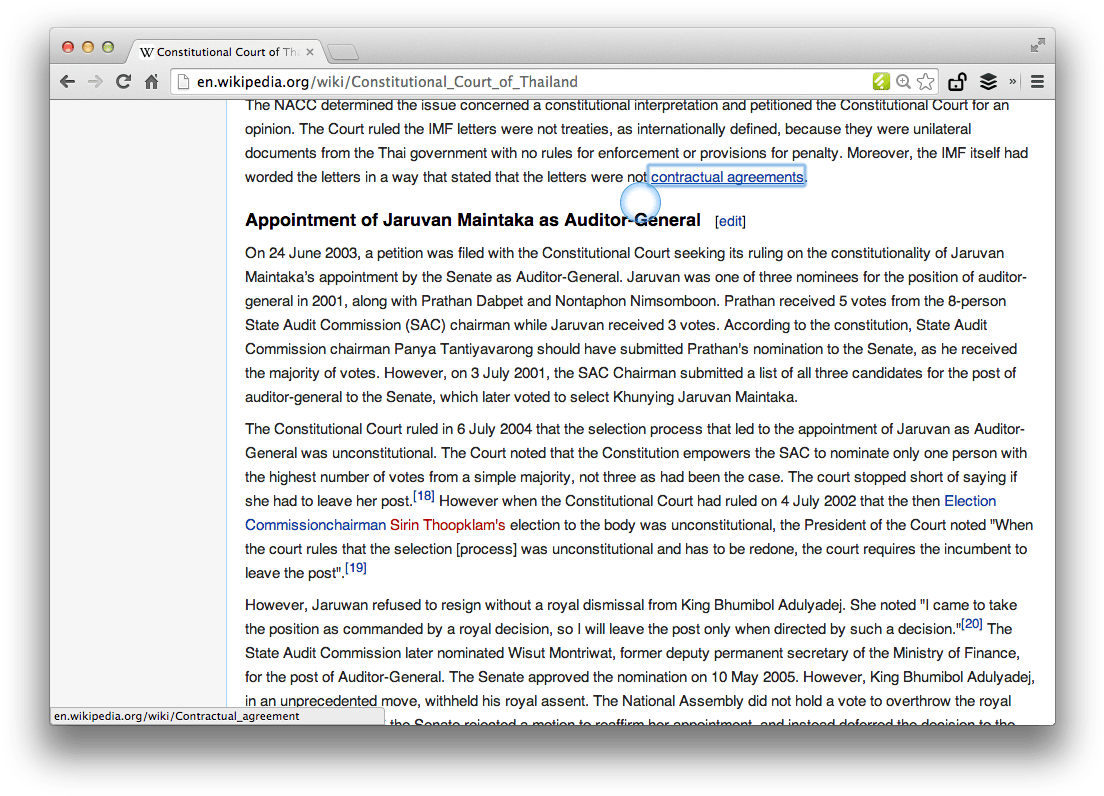
Task: Click the status bar URL Contractual_agreement
Action: click(177, 716)
